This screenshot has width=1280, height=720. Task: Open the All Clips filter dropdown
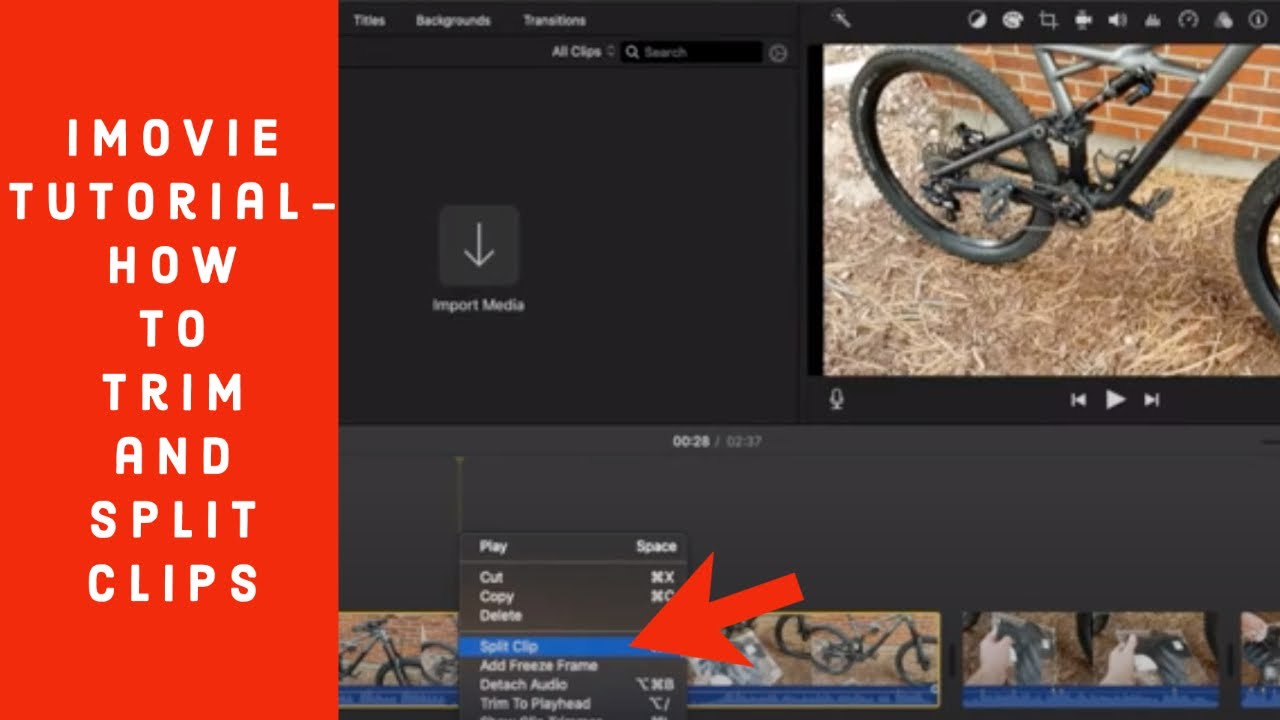578,52
